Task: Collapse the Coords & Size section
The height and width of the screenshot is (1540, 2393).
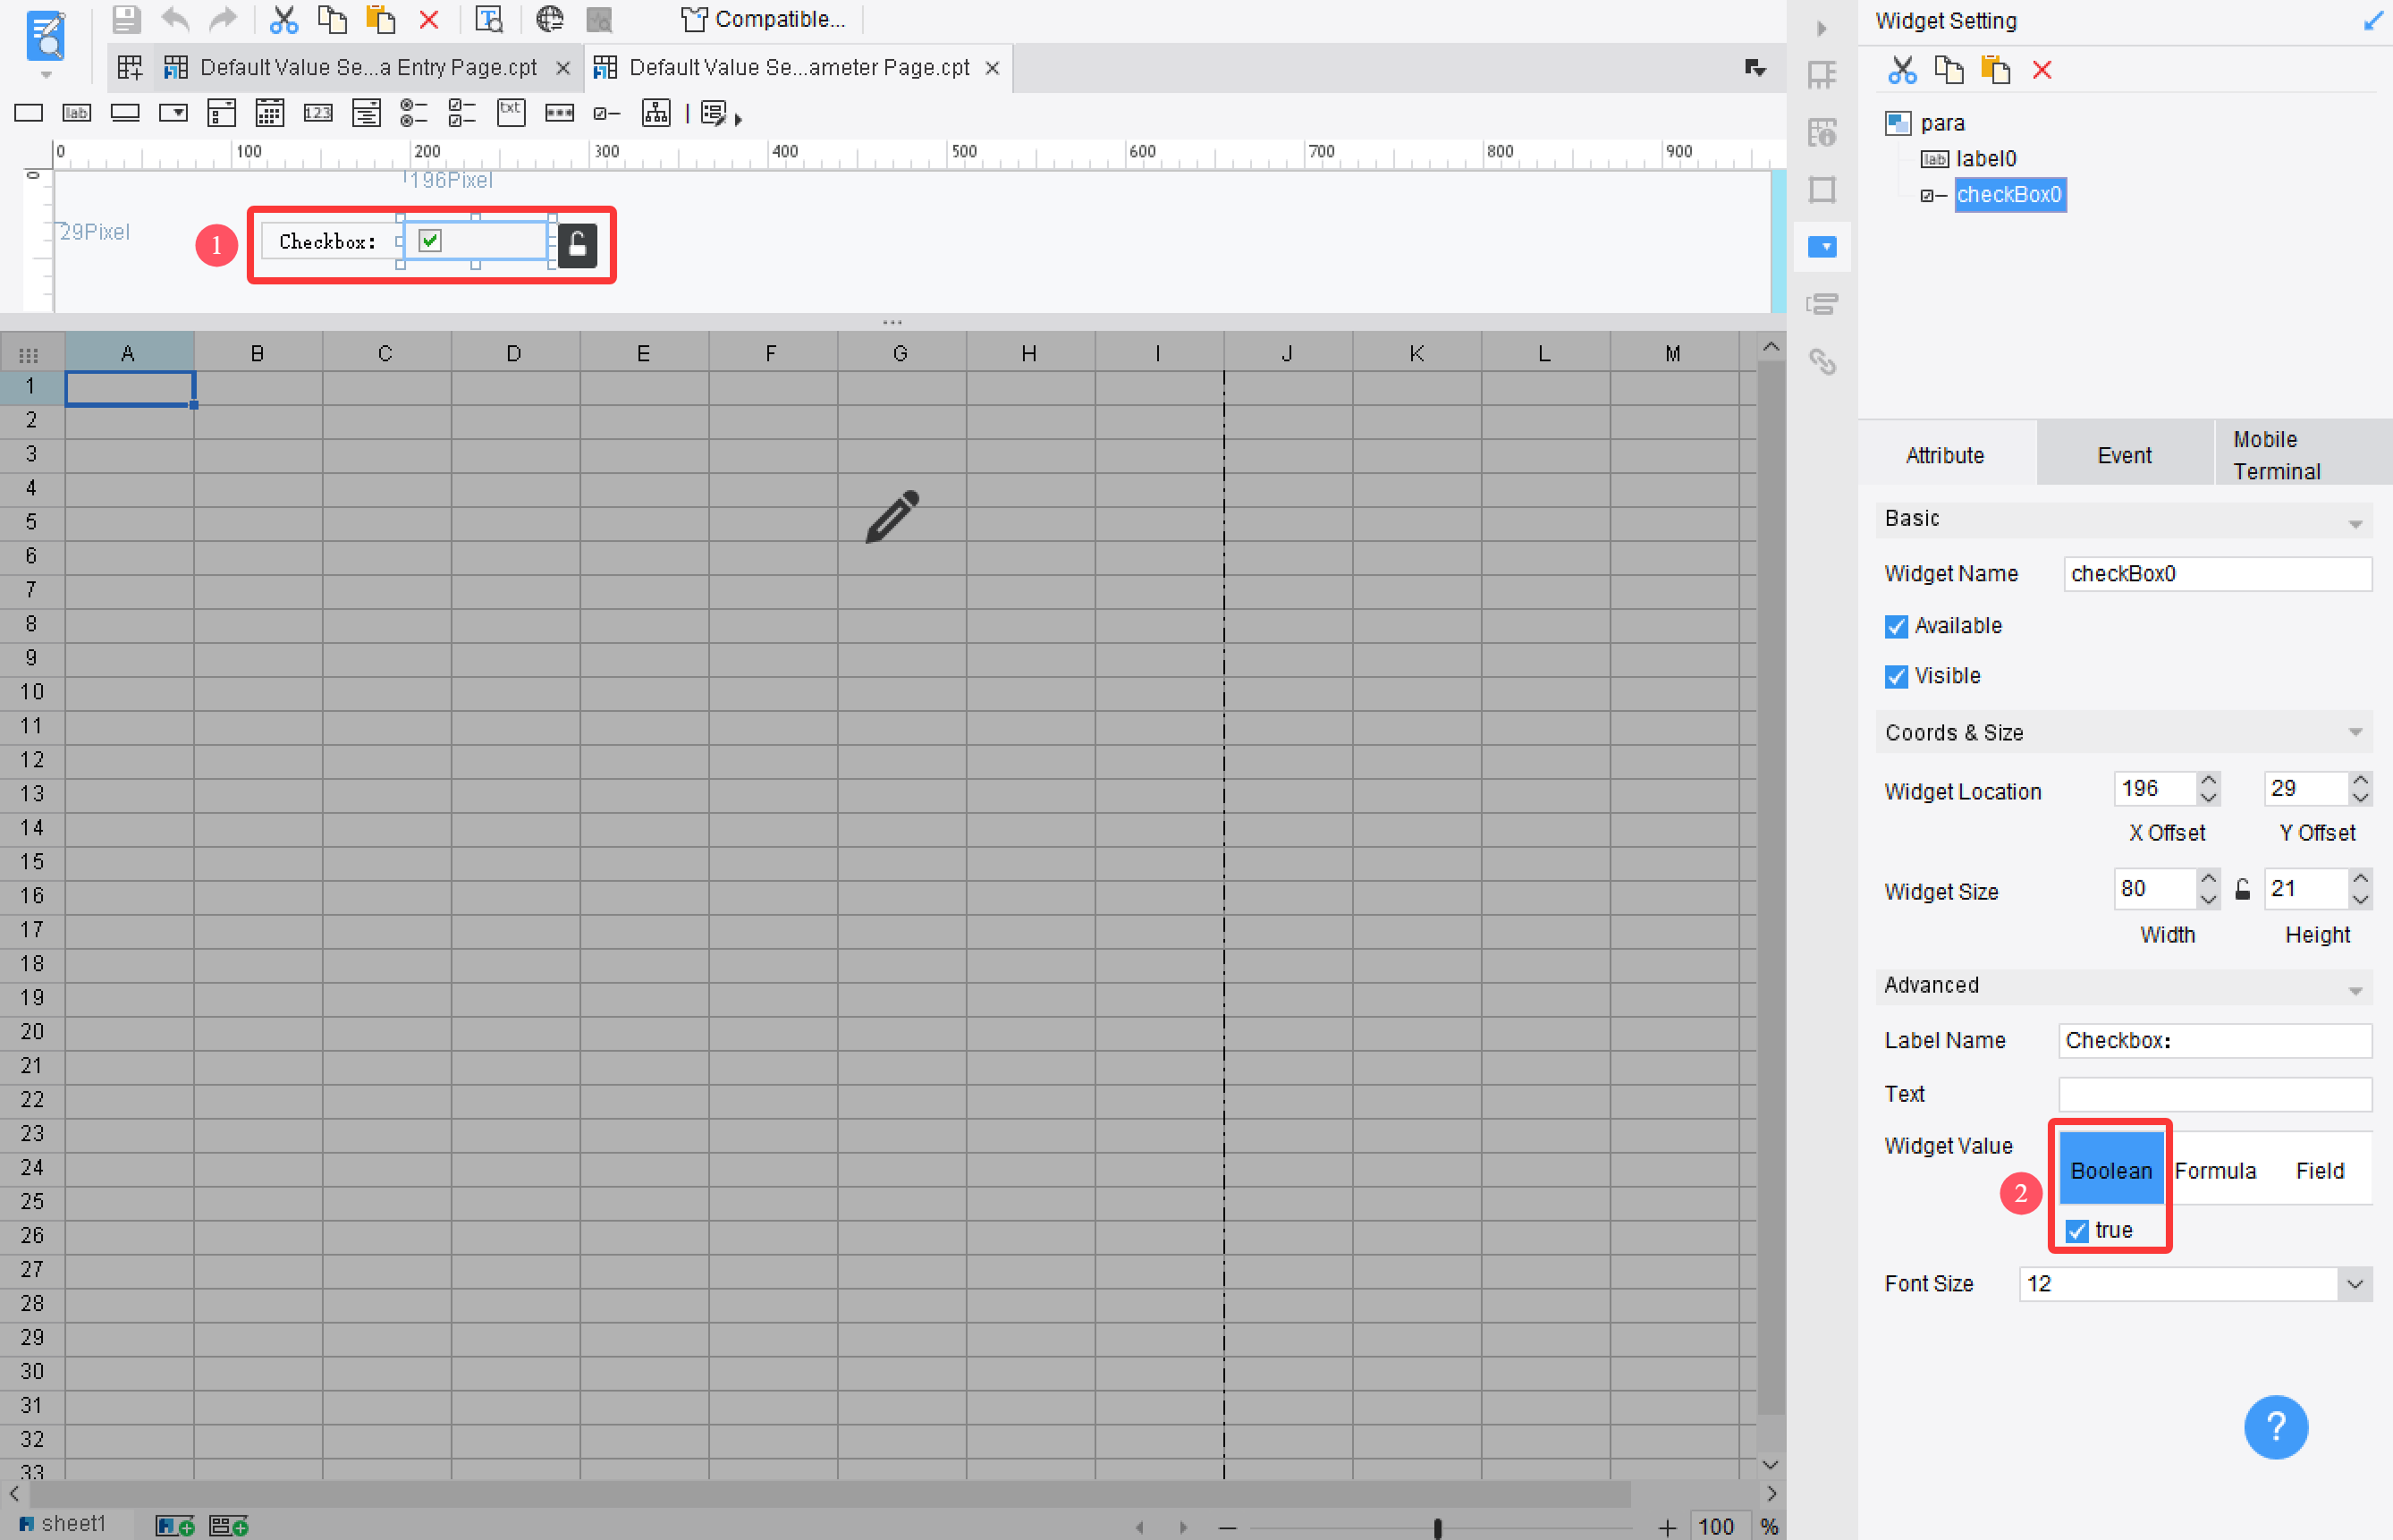Action: (2355, 731)
